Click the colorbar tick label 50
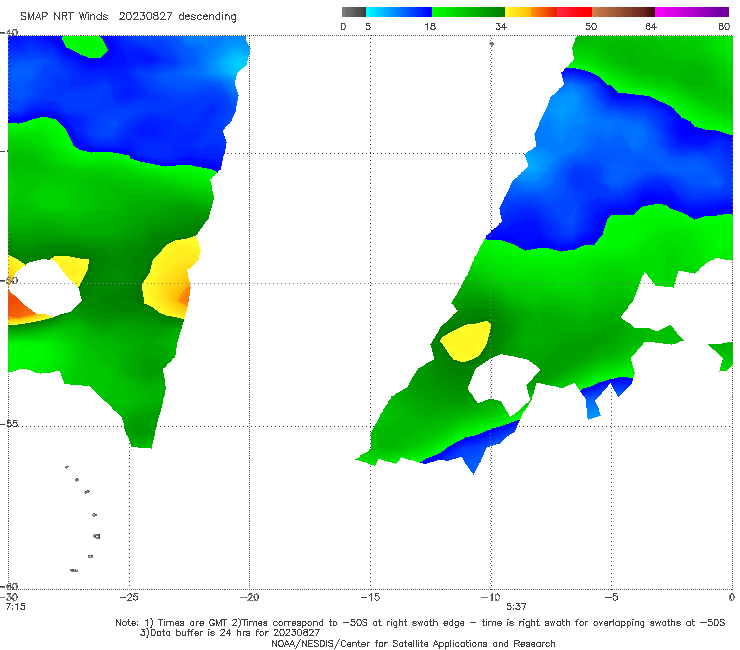Screen dimensions: 740x650 (x=591, y=26)
